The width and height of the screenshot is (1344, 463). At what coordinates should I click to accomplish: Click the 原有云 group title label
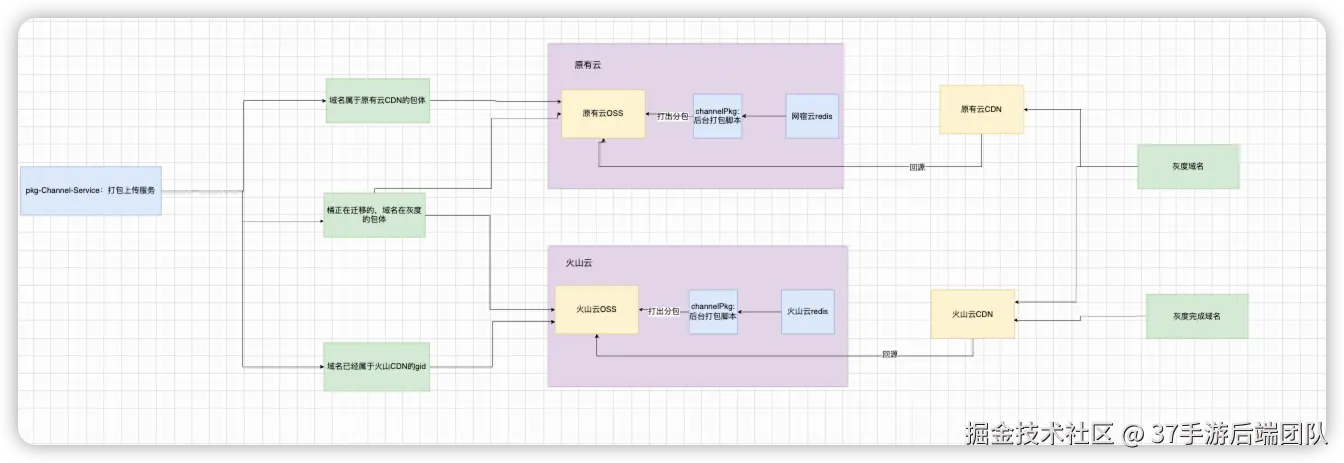click(587, 64)
